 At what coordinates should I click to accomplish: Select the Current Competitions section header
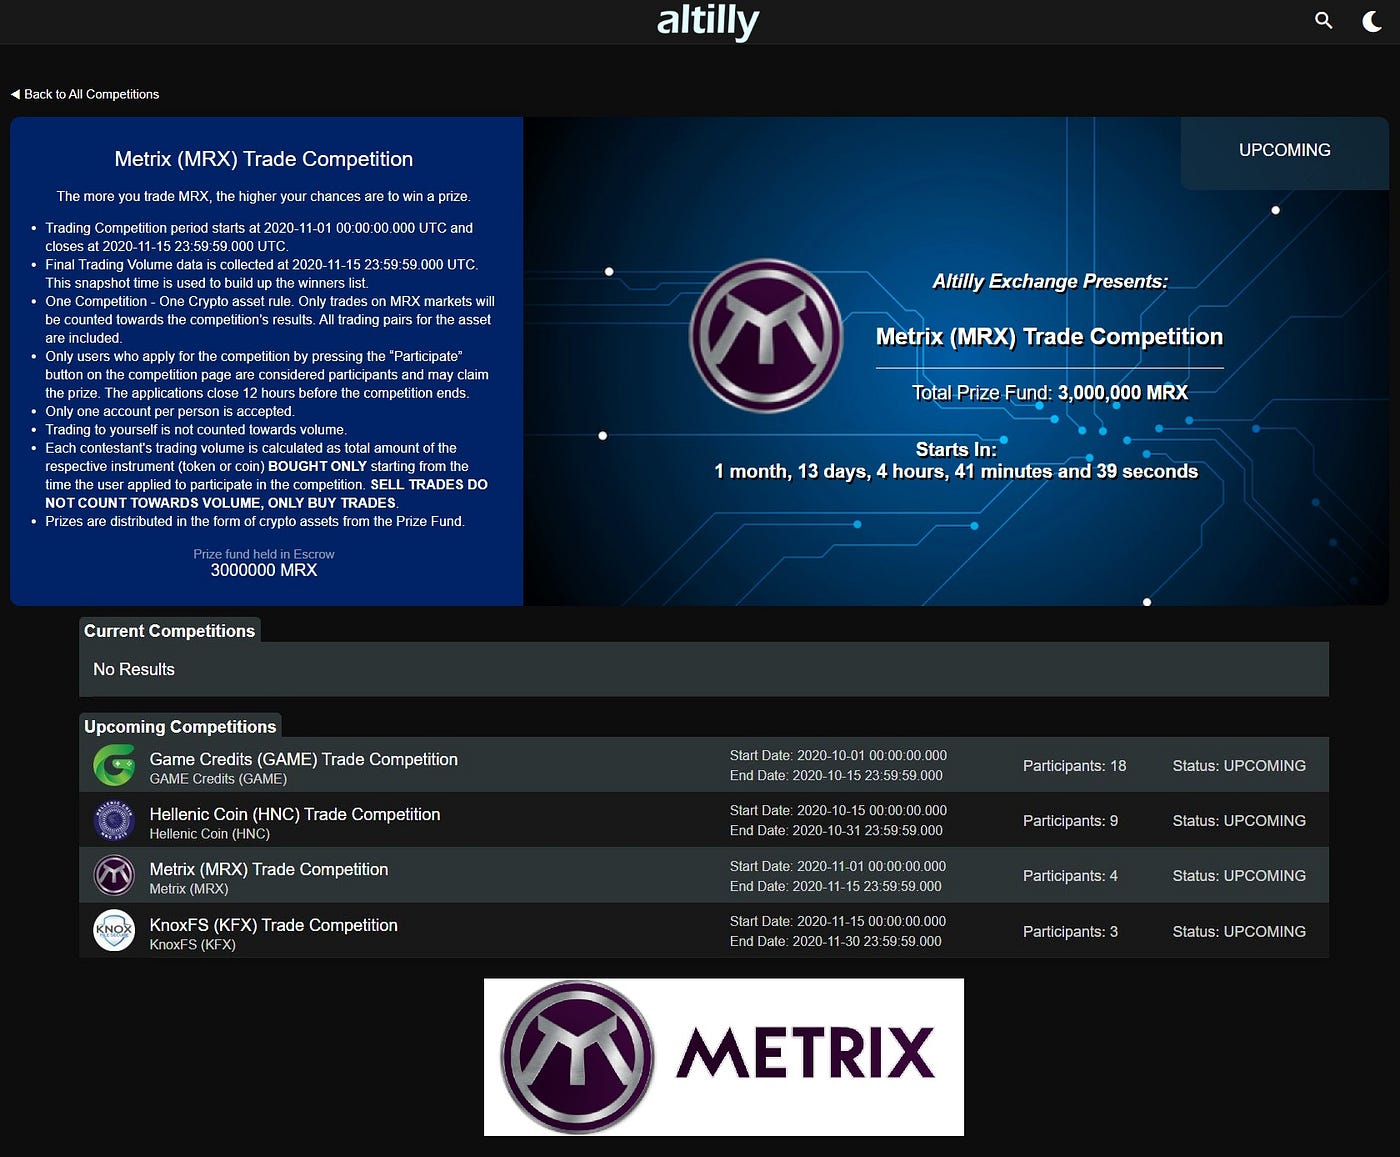pos(169,631)
